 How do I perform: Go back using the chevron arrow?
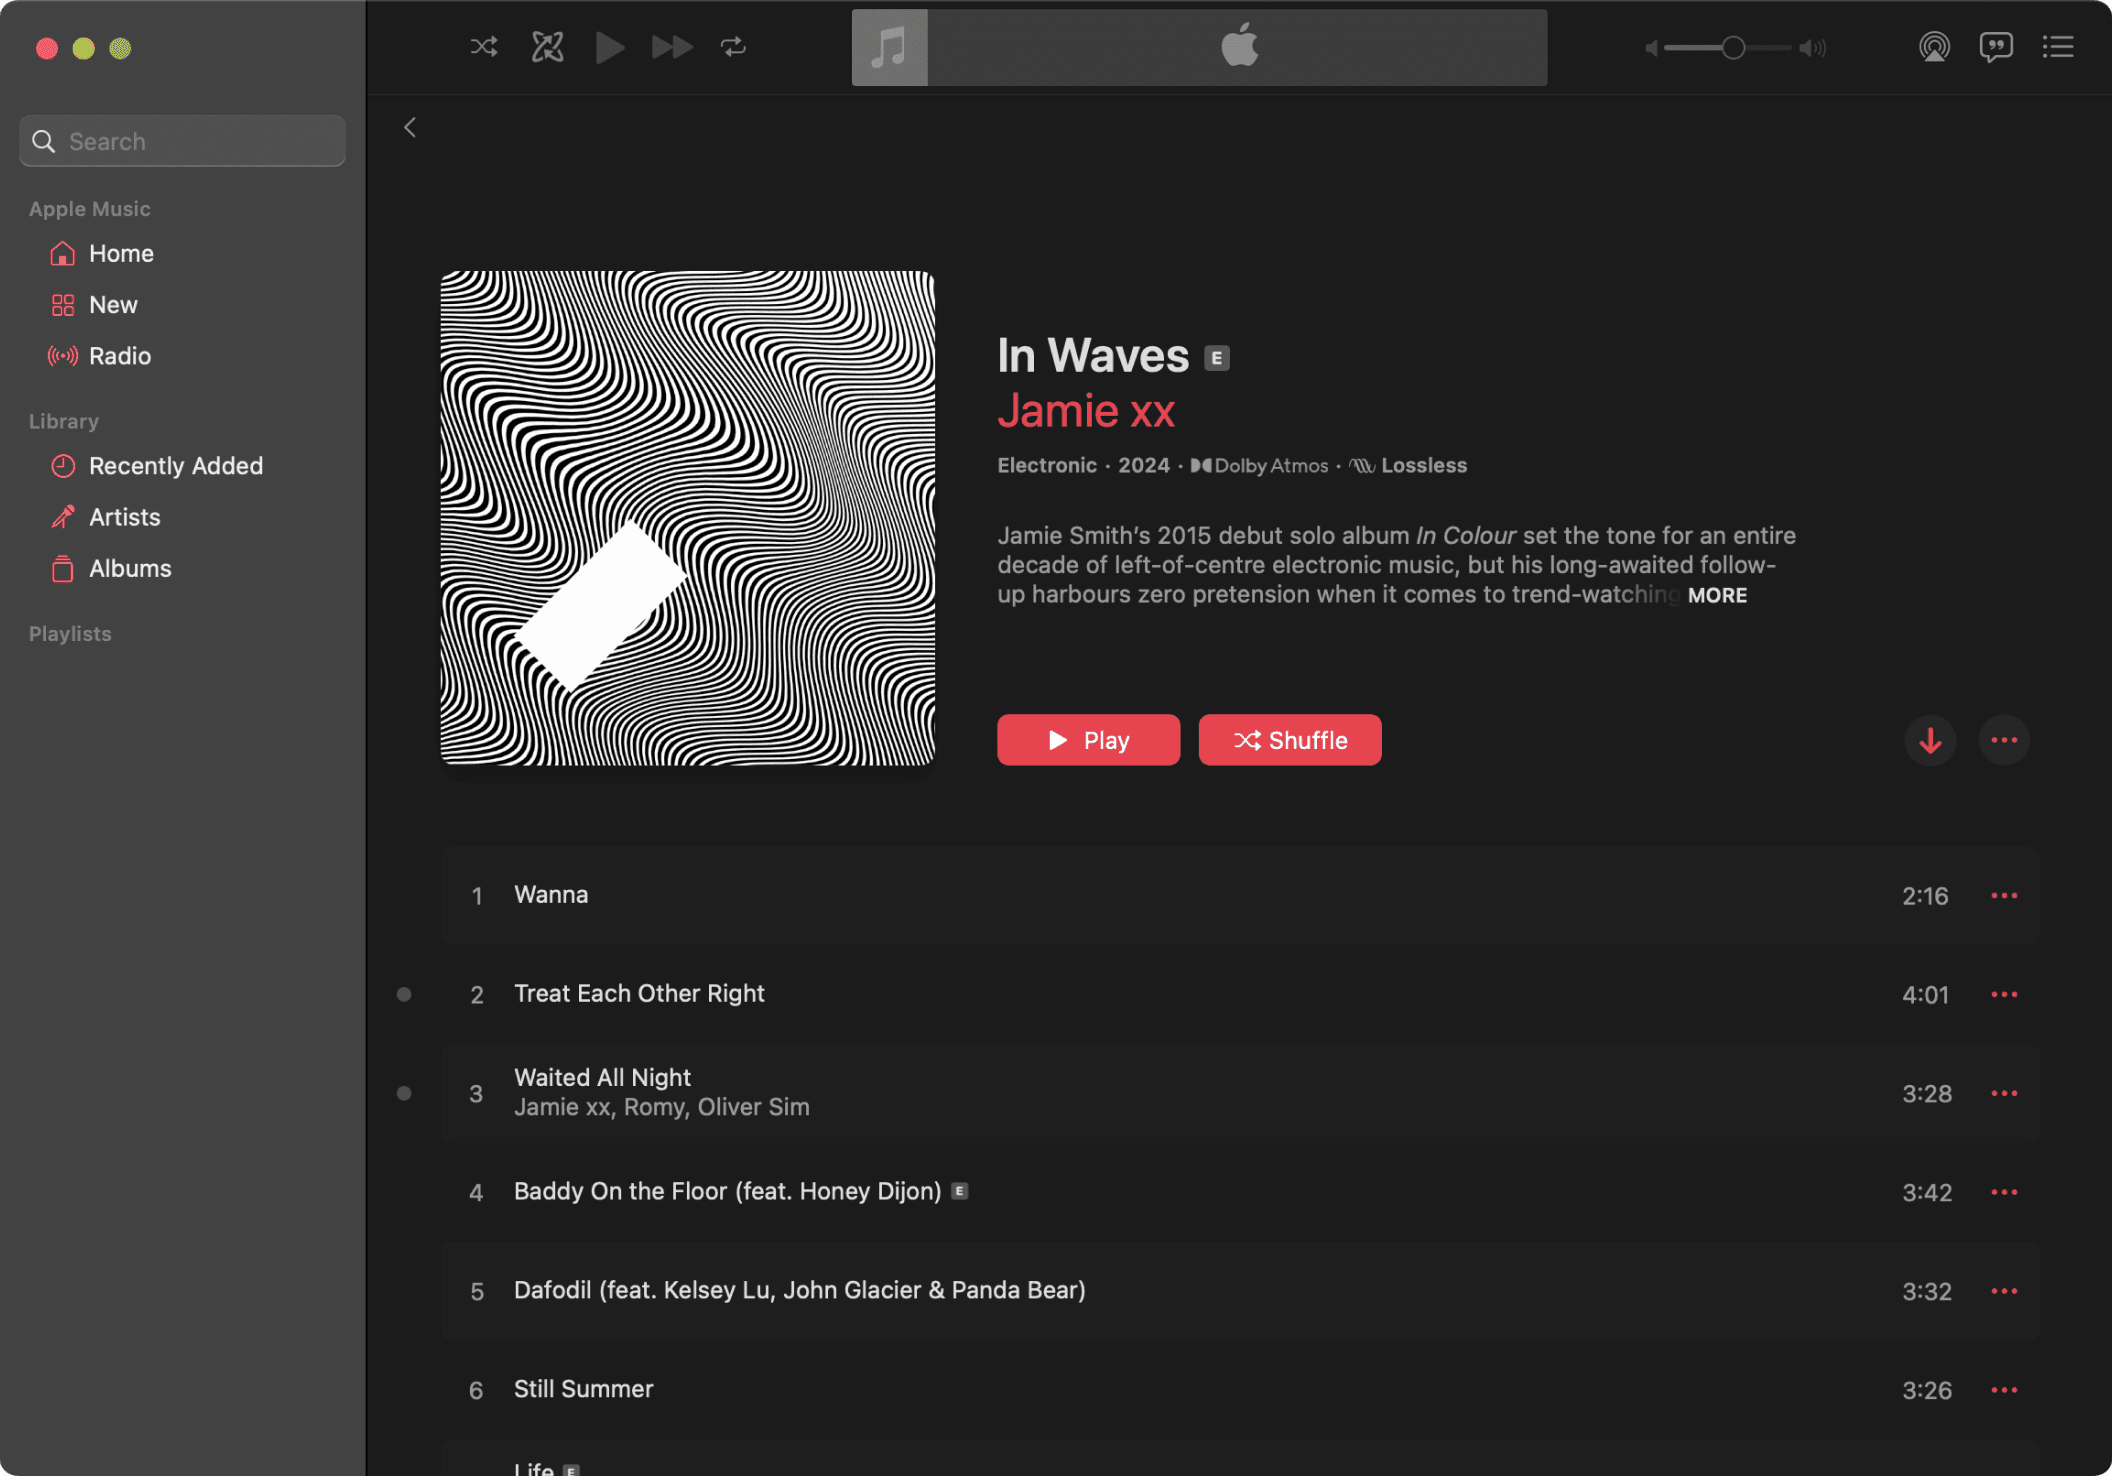pos(410,127)
